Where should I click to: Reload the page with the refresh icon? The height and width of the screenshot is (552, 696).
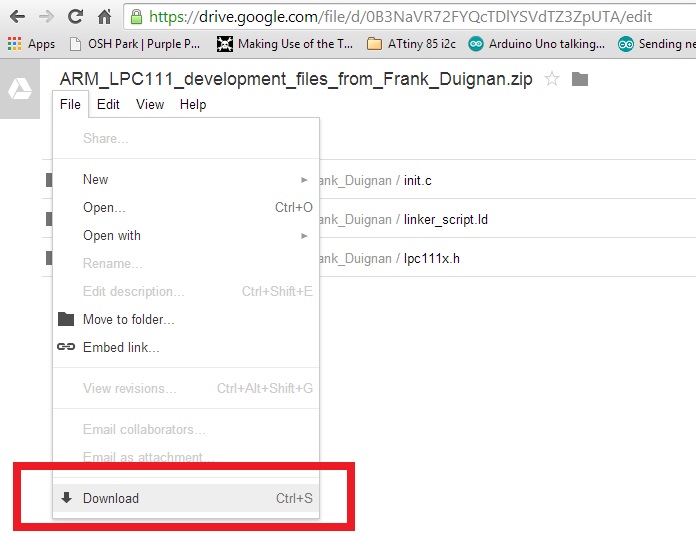75,17
